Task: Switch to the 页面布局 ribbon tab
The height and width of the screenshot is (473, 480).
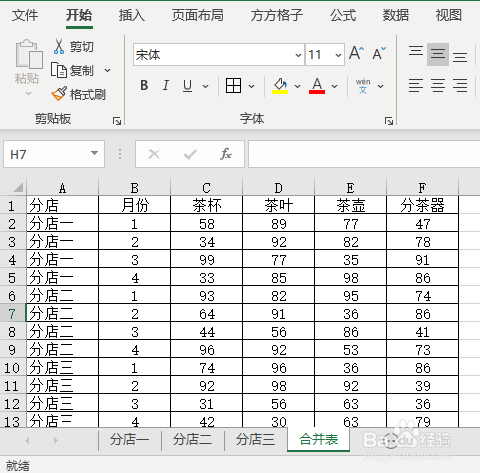Action: click(x=198, y=15)
